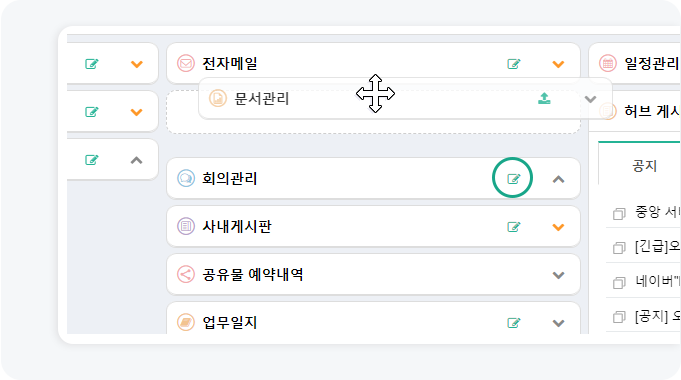The width and height of the screenshot is (681, 380).
Task: Open the 중앙 서 notice entry
Action: (x=657, y=212)
